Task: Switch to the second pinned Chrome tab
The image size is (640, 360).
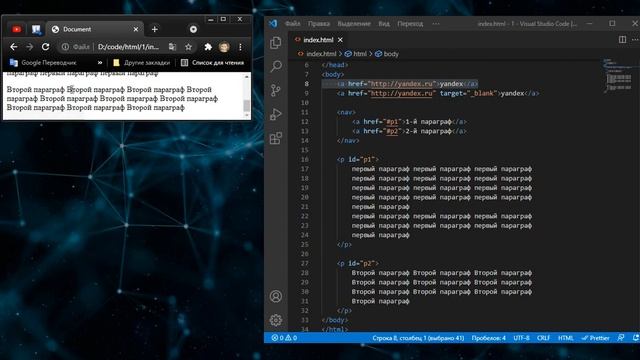Action: point(36,29)
